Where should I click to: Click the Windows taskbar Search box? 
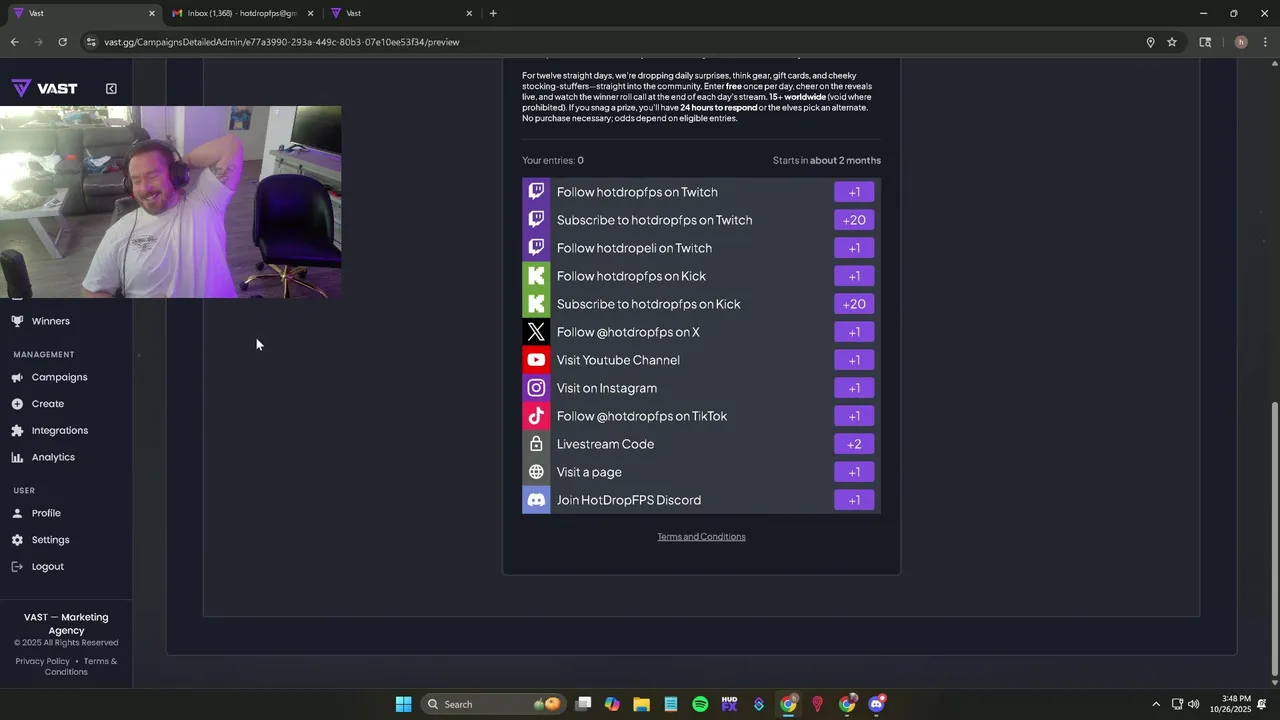point(494,704)
